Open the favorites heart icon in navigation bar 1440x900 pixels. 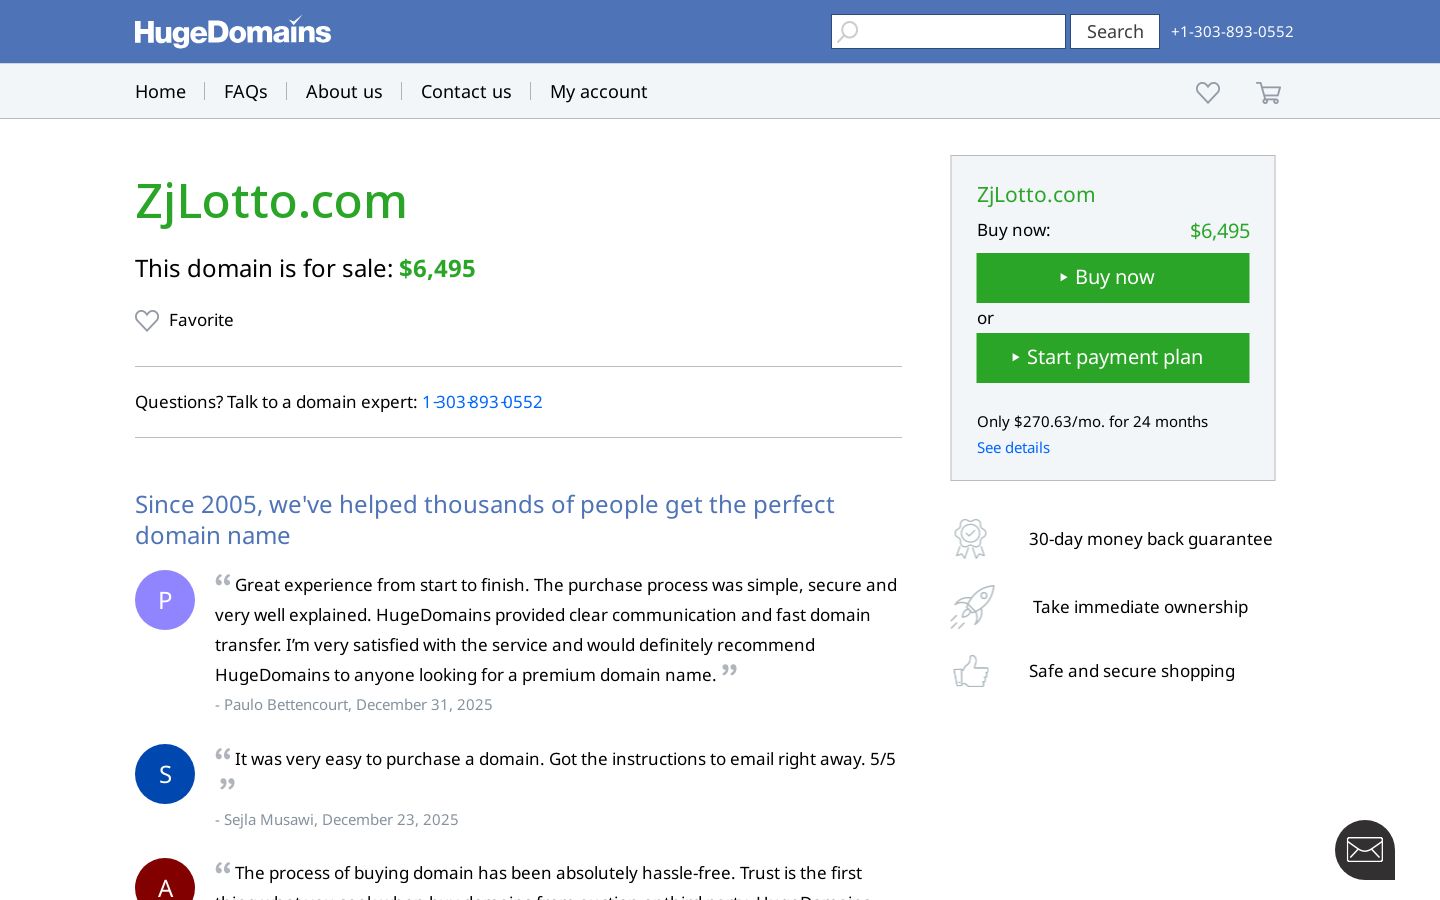pyautogui.click(x=1208, y=92)
